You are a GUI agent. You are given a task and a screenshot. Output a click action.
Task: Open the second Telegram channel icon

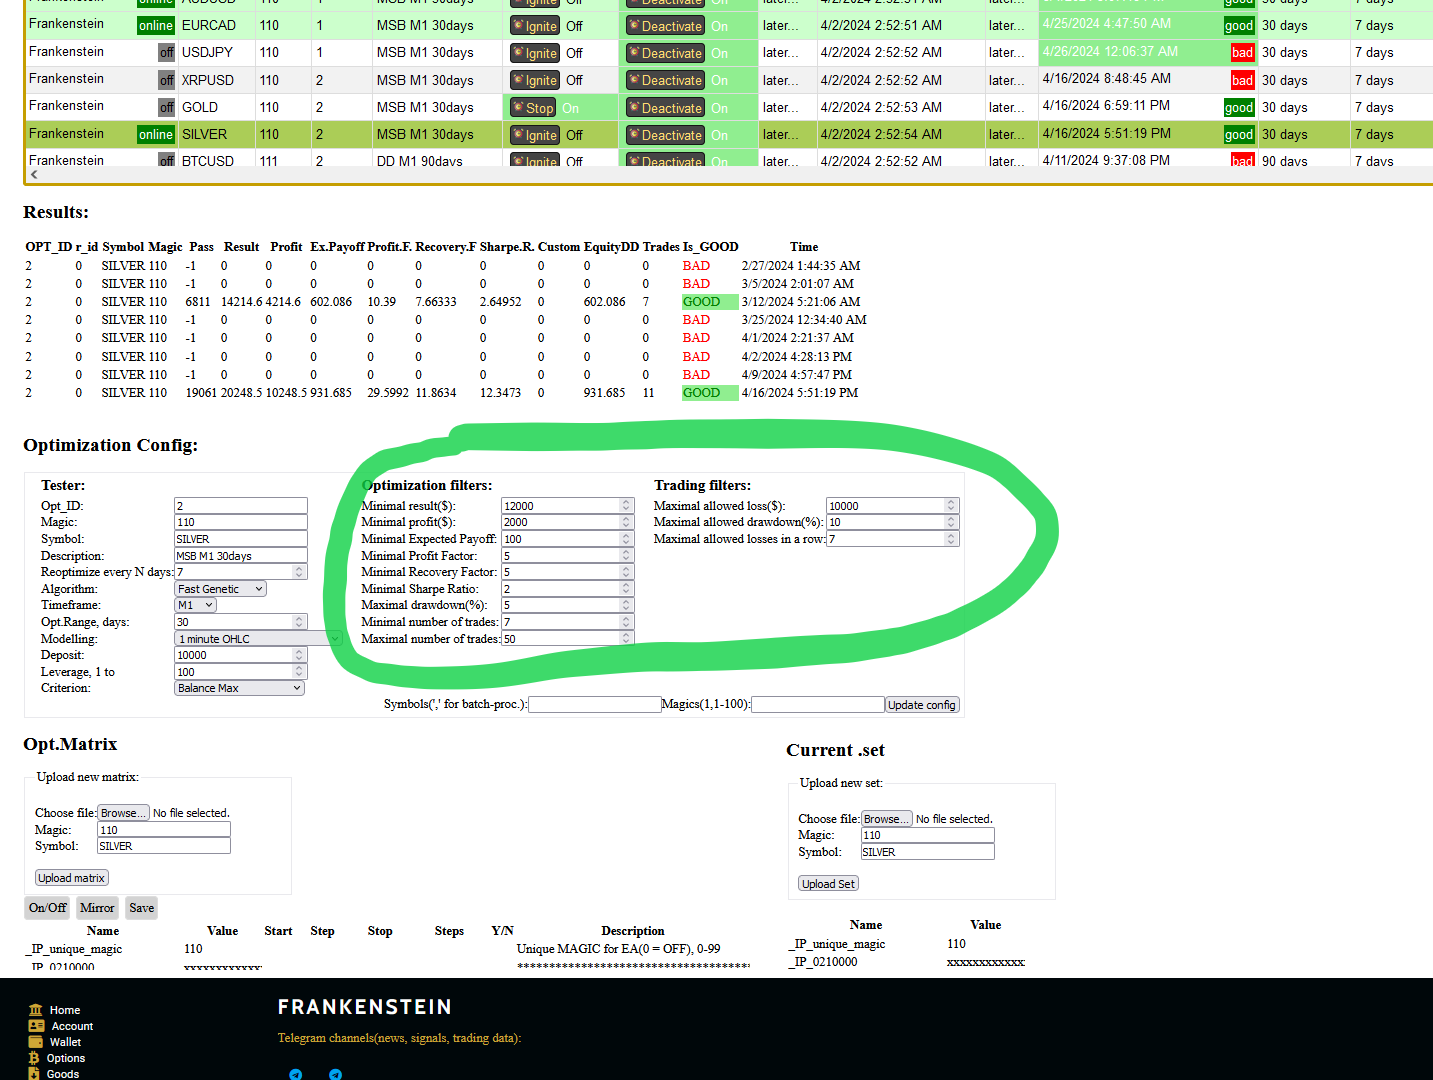pyautogui.click(x=335, y=1074)
